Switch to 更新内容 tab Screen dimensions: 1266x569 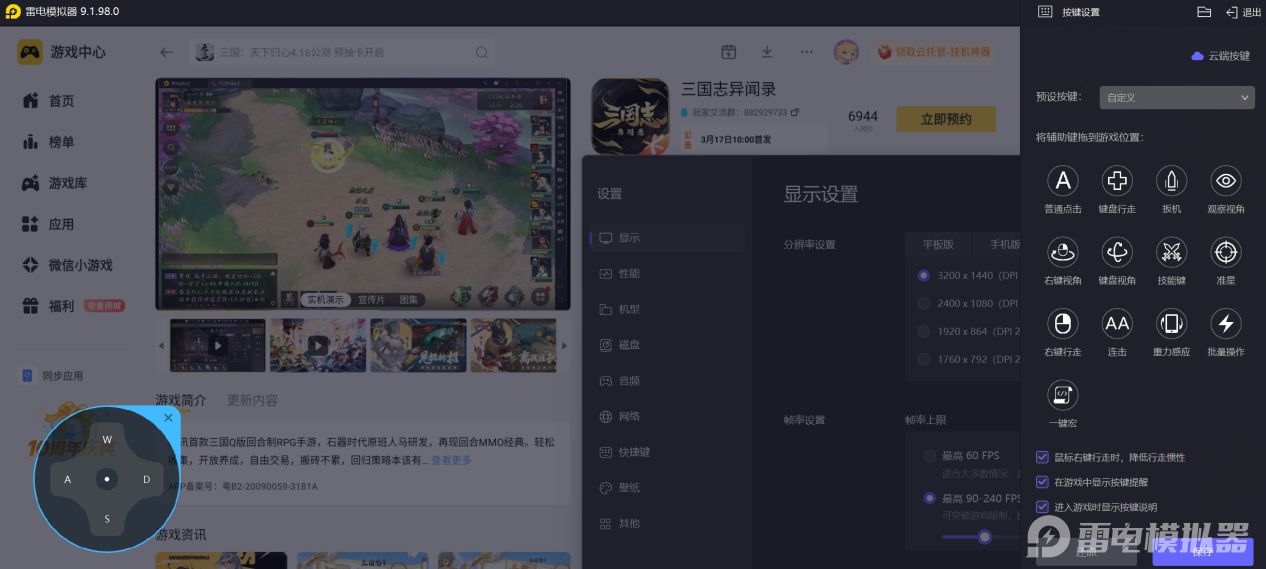pos(252,400)
